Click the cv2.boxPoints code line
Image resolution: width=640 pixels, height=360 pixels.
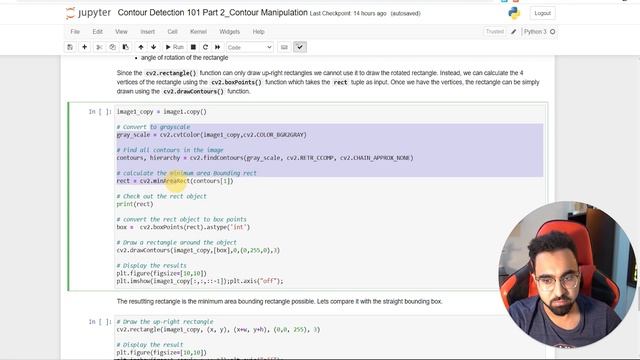click(x=183, y=227)
